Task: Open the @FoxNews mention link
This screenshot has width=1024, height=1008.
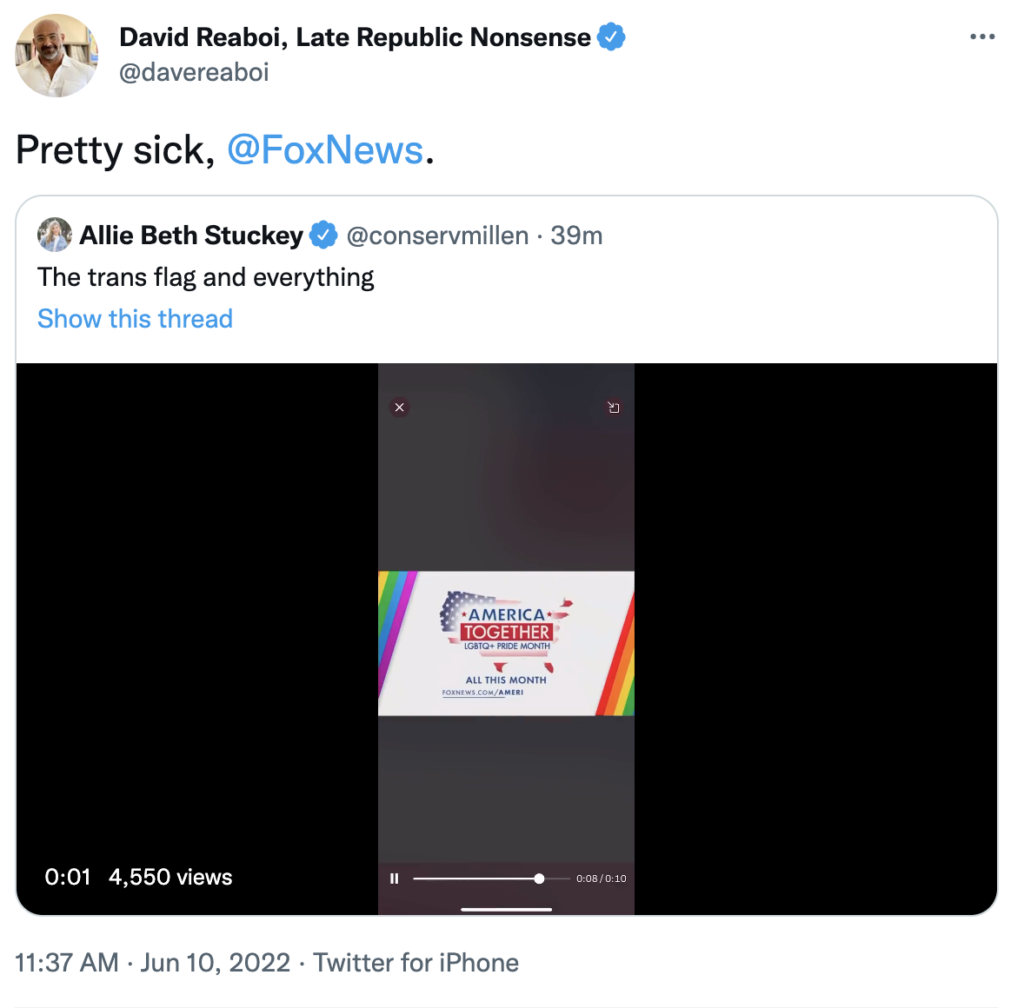Action: point(325,150)
